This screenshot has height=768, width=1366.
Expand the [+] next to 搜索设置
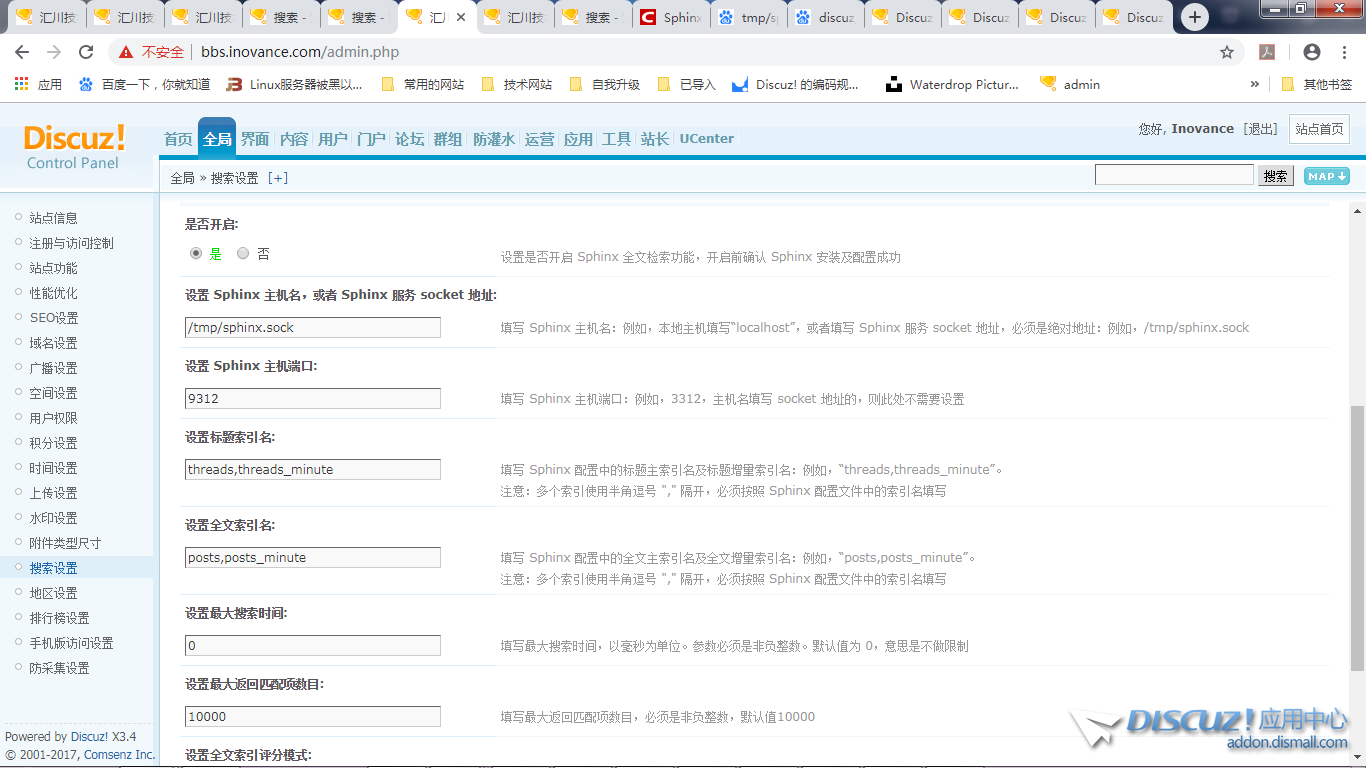[x=277, y=178]
